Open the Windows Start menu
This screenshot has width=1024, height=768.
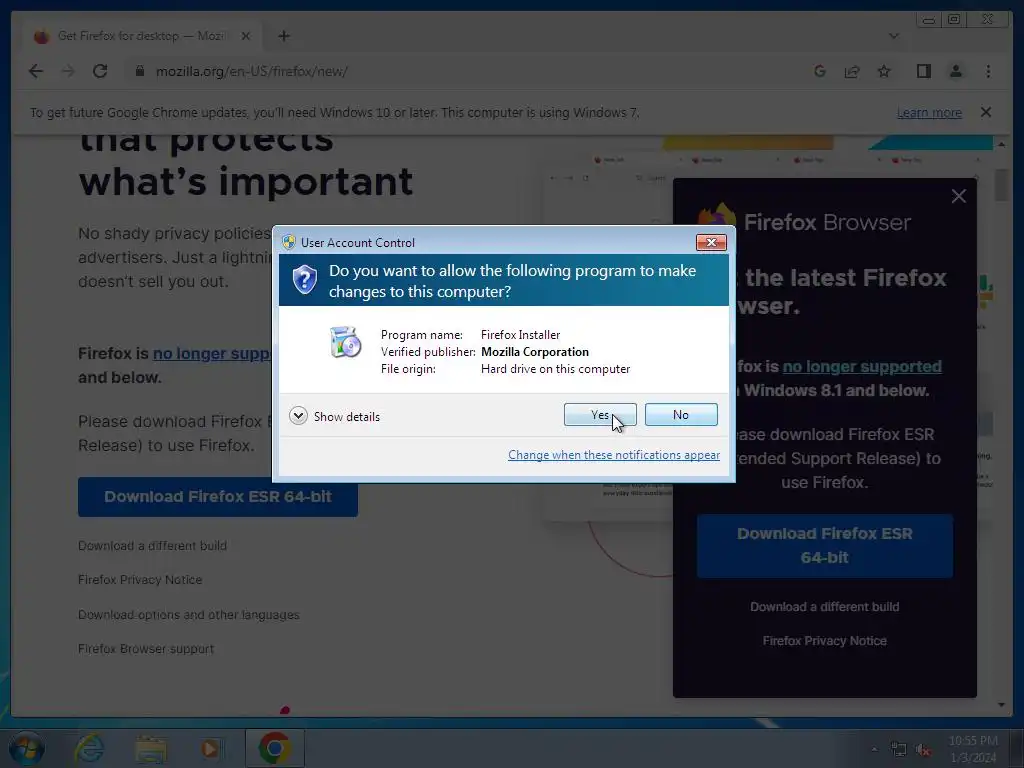click(x=27, y=748)
